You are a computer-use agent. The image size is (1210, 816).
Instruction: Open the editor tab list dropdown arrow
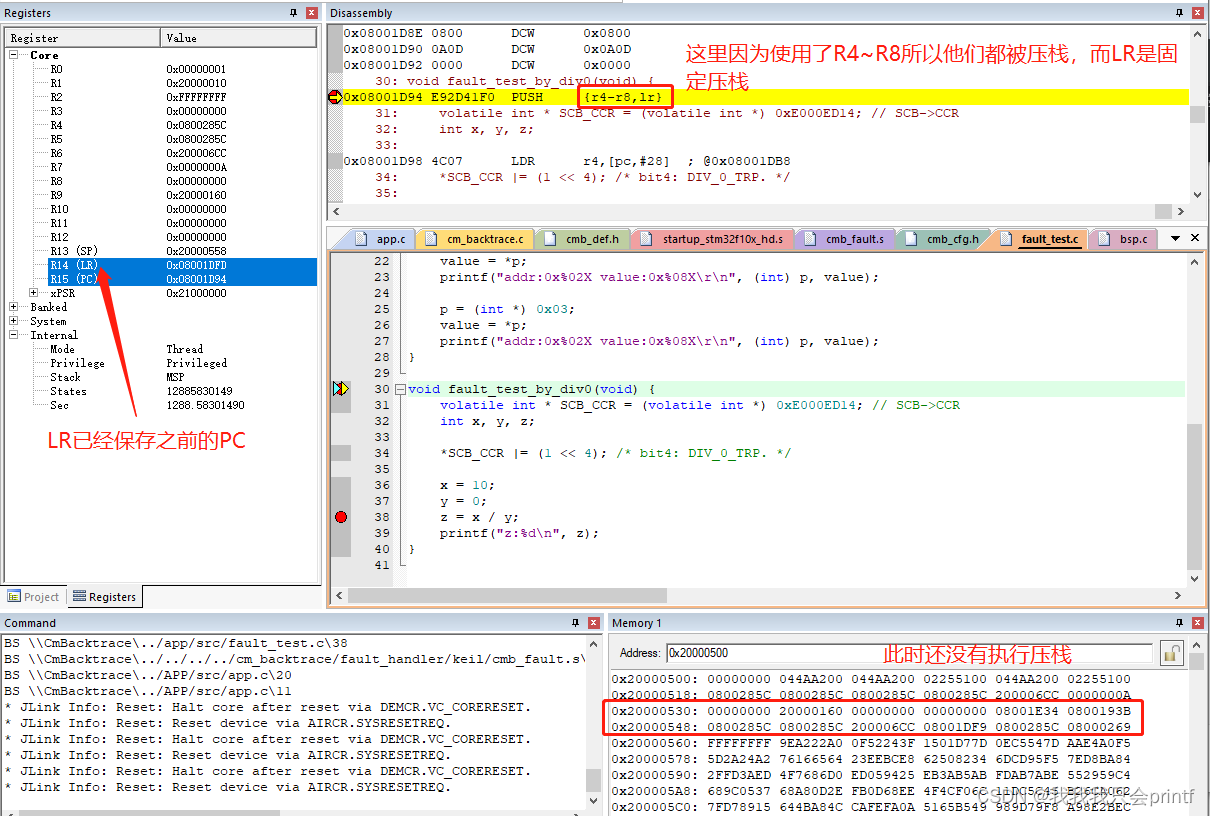(1176, 238)
